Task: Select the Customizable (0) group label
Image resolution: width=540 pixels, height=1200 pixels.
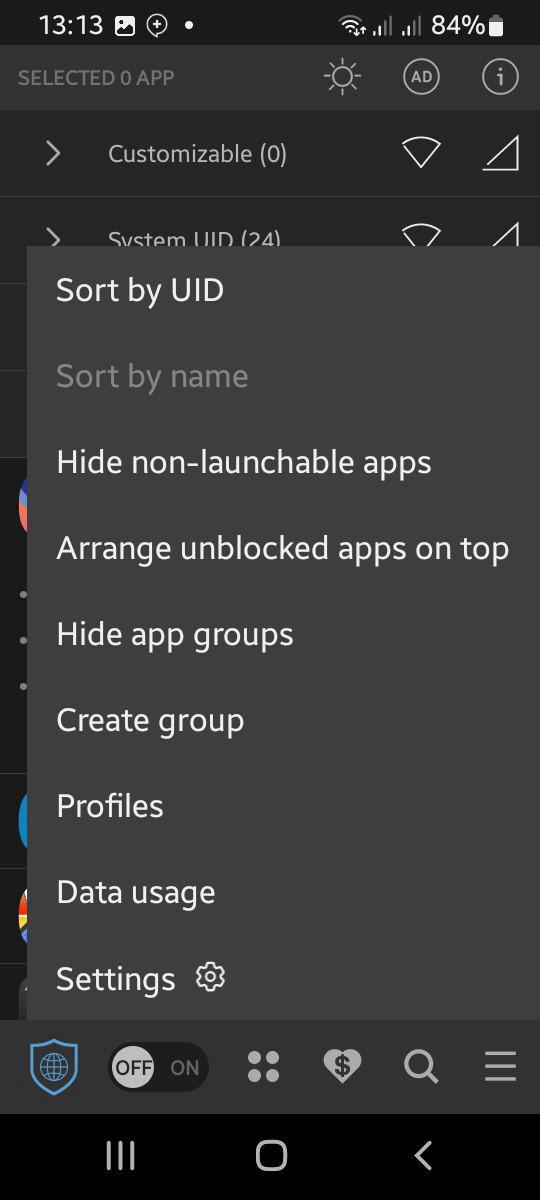Action: 197,154
